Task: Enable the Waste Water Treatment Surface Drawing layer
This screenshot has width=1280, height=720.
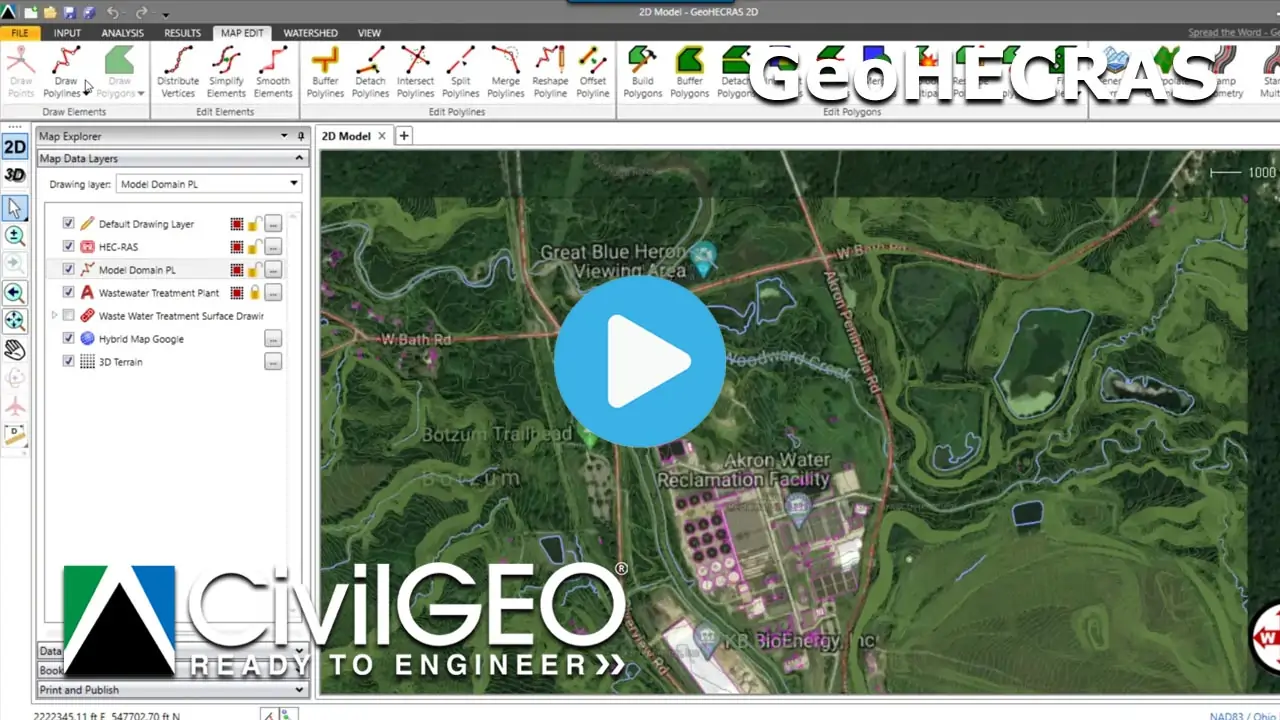Action: pyautogui.click(x=68, y=315)
